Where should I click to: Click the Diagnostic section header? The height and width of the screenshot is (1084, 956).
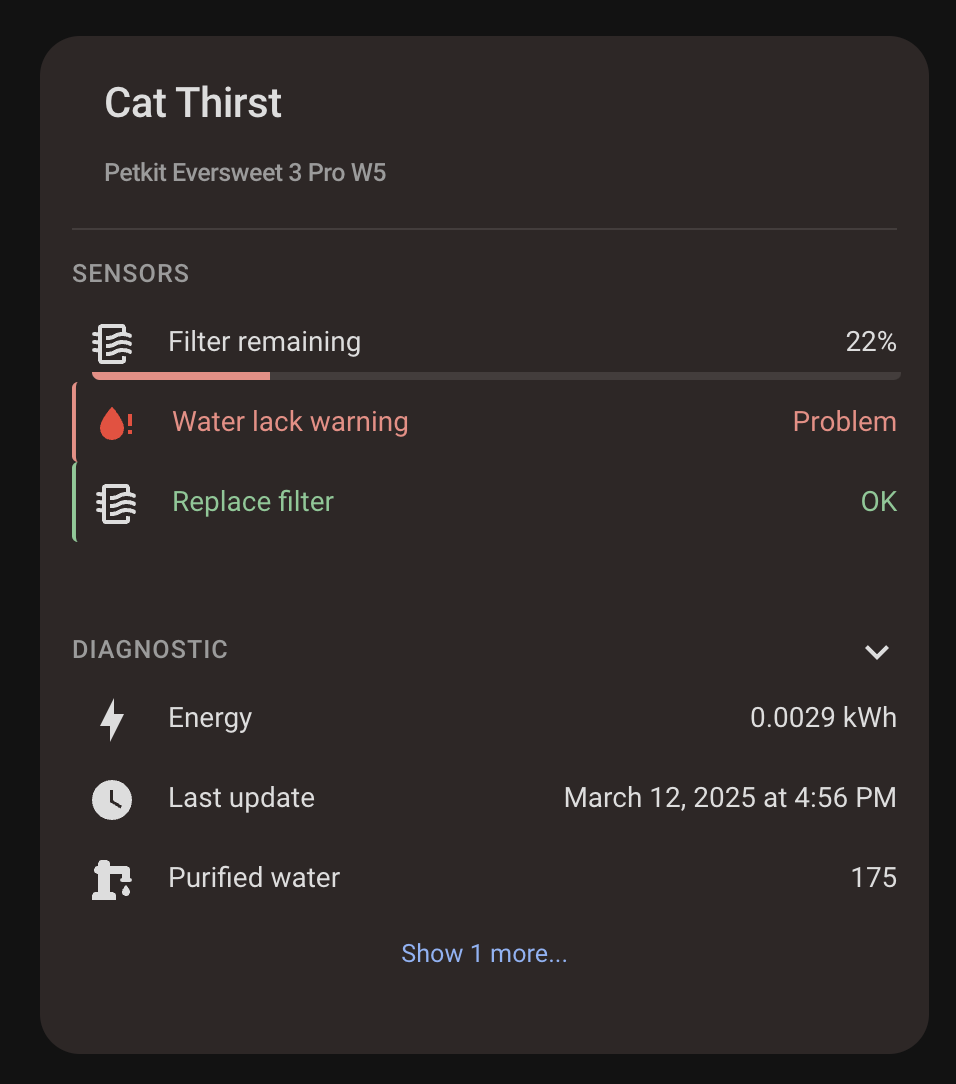(150, 650)
